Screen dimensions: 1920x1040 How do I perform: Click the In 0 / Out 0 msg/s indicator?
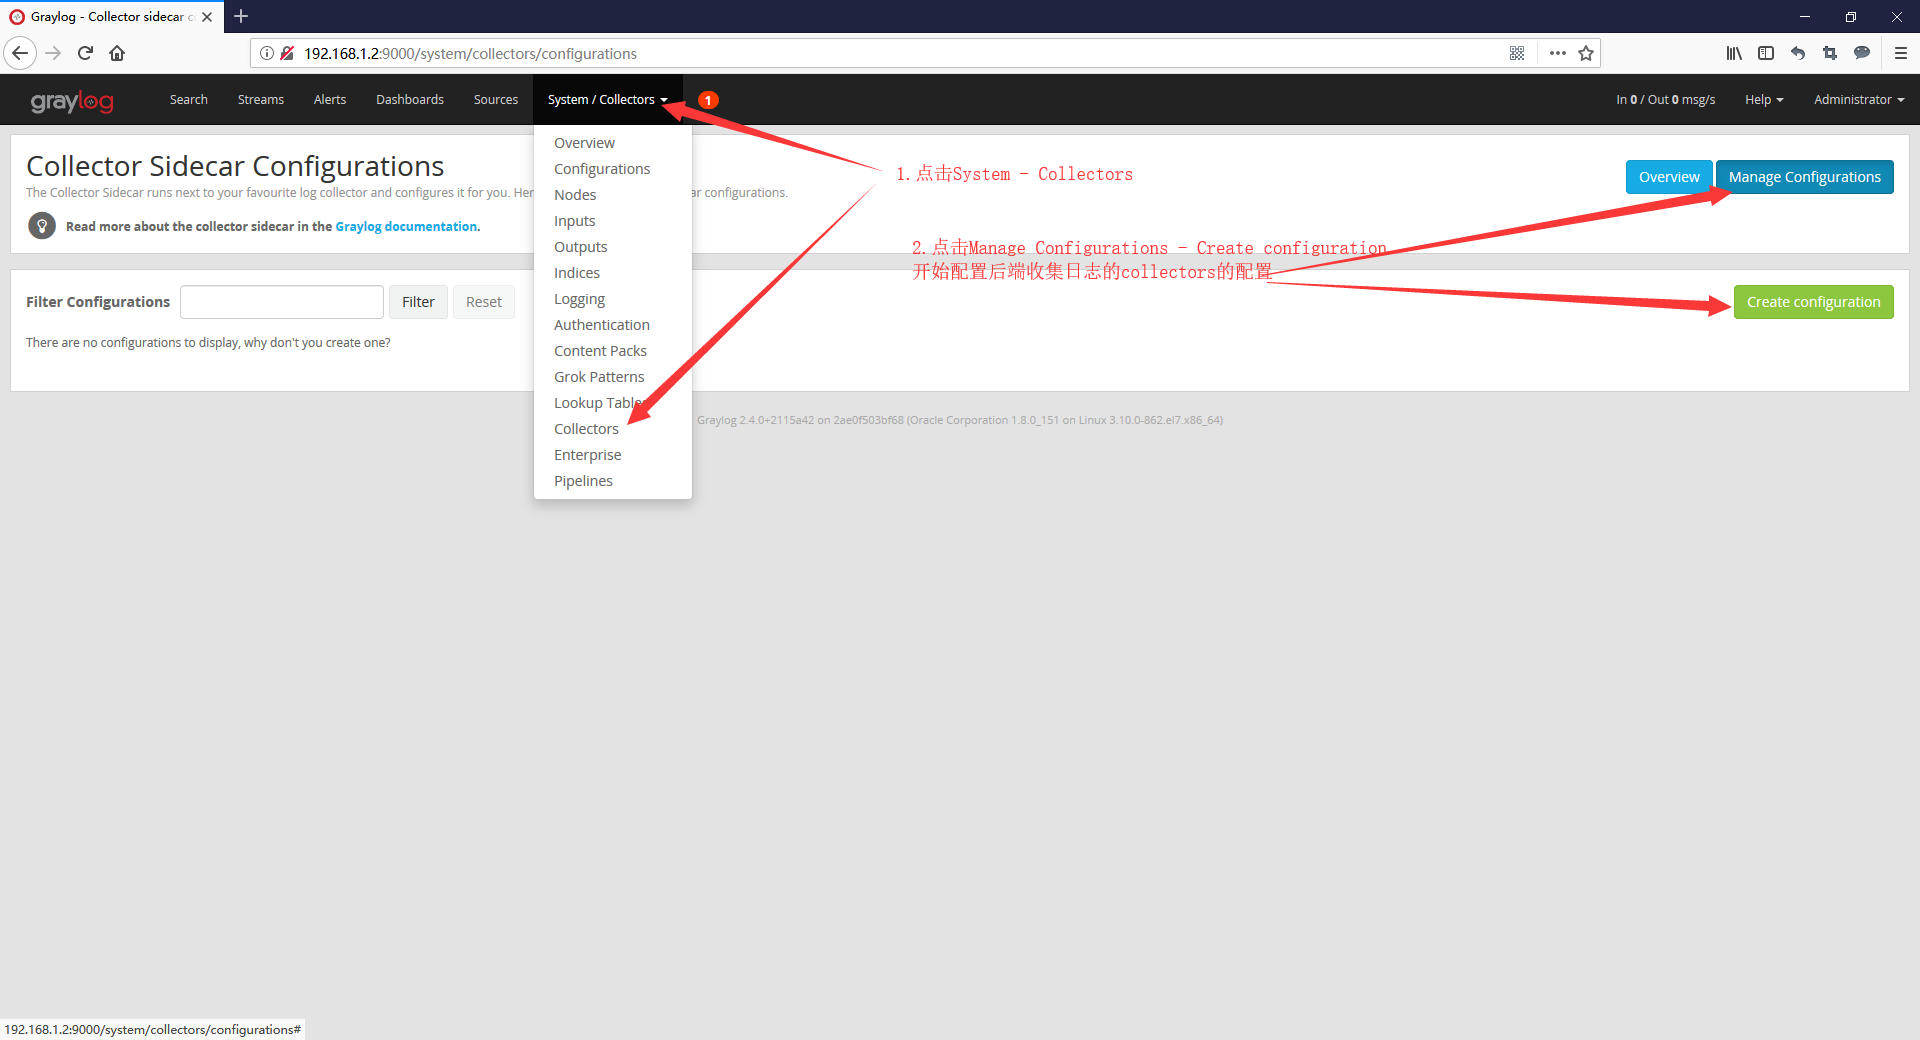pos(1665,100)
